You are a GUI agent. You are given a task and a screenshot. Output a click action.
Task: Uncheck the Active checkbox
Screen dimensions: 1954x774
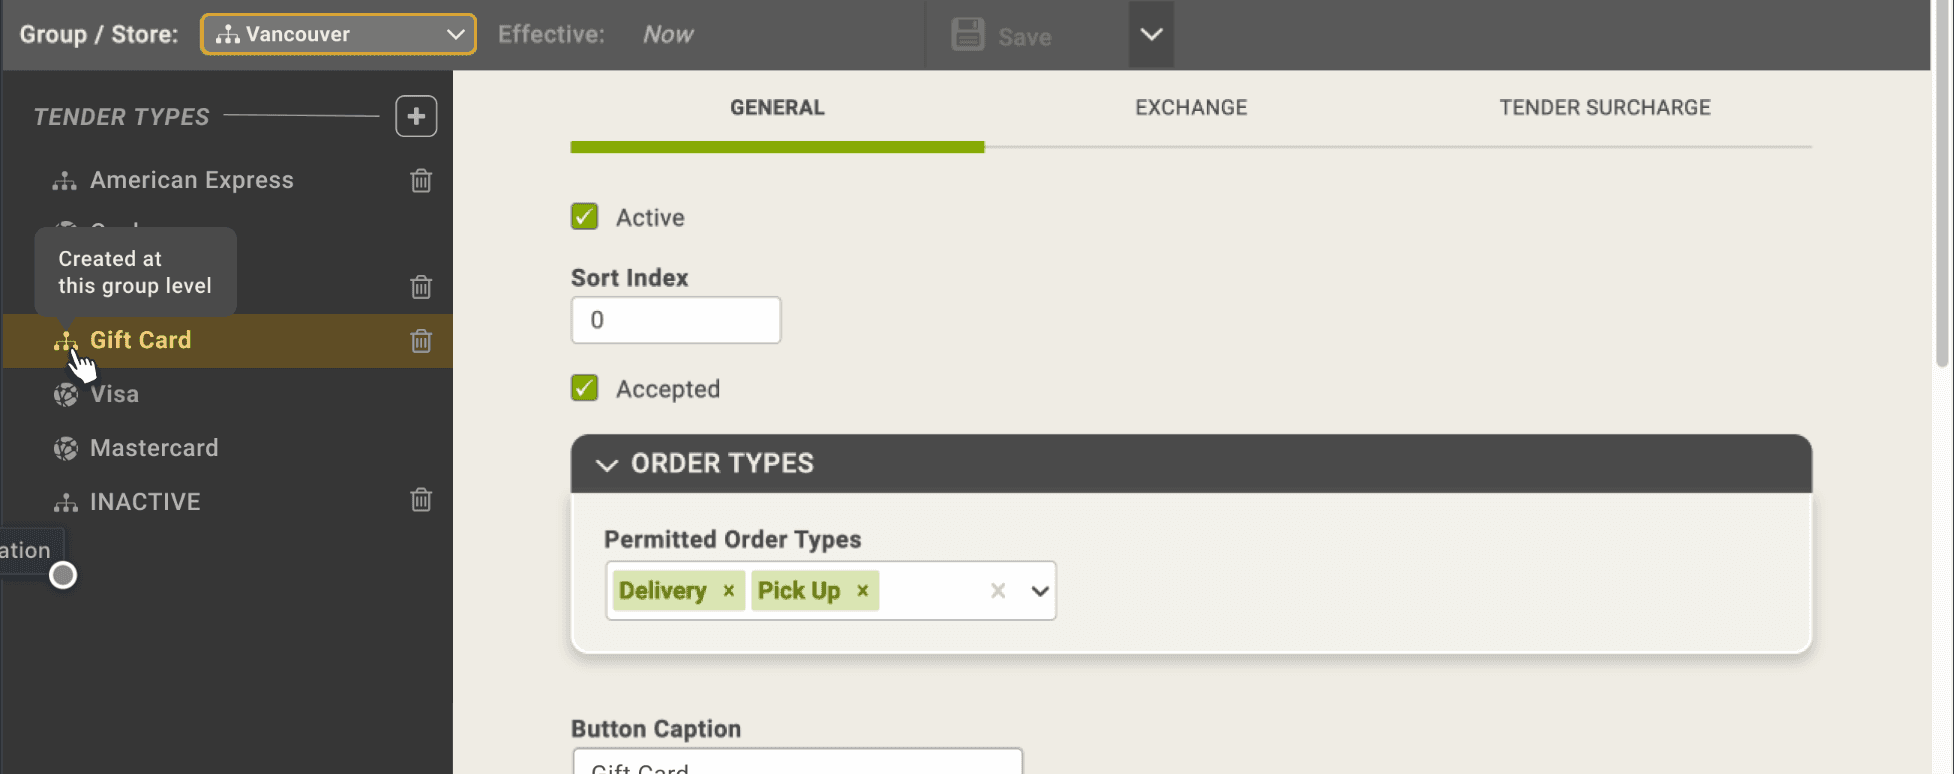[585, 217]
